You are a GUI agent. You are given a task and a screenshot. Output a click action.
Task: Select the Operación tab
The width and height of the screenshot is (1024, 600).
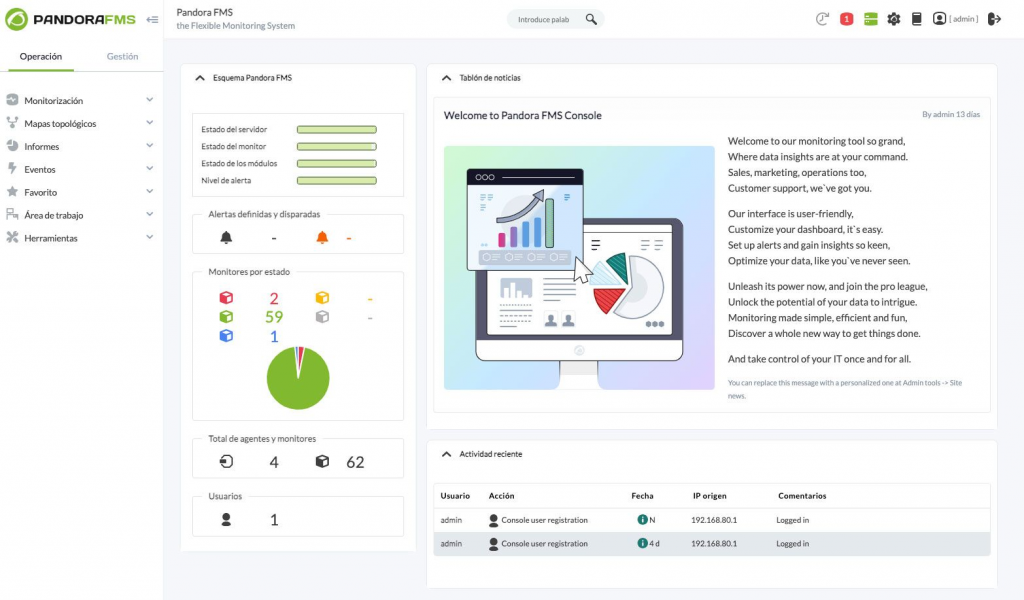(x=41, y=57)
